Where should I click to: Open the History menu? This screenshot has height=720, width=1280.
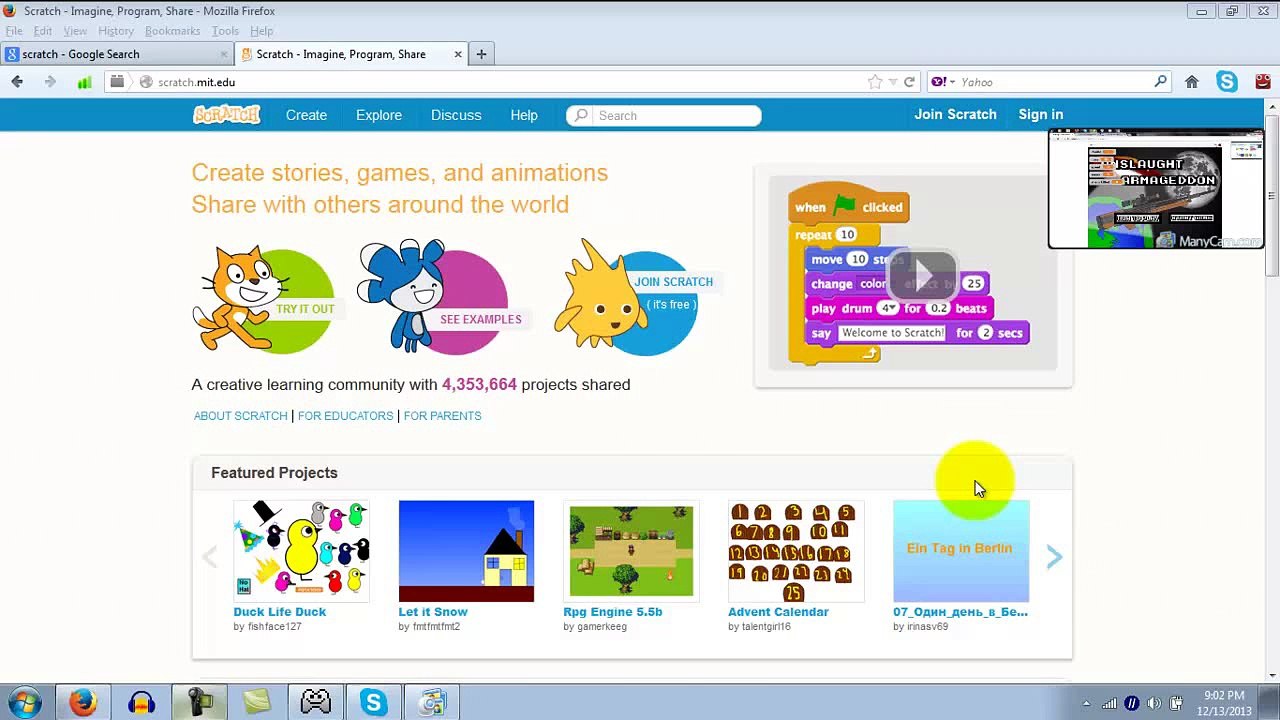tap(116, 31)
